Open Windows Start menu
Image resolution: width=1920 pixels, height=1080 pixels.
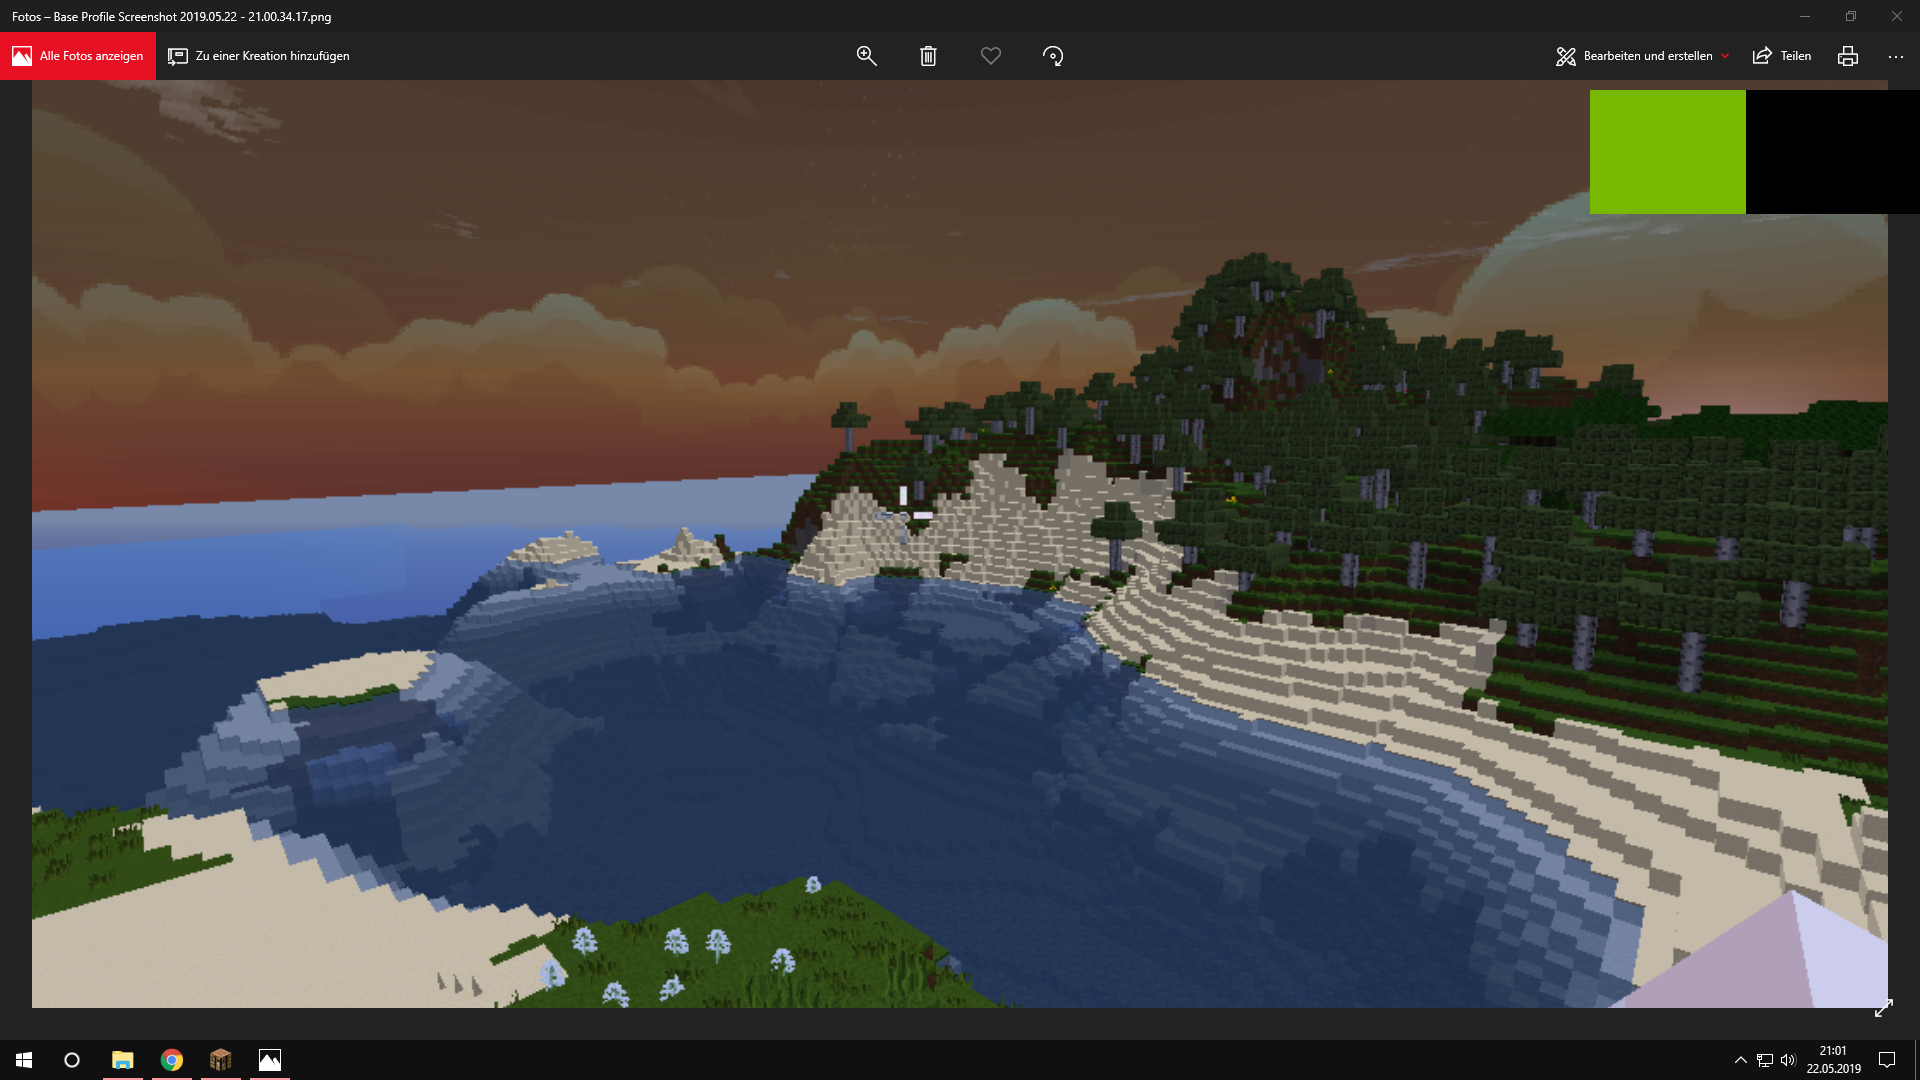coord(24,1060)
